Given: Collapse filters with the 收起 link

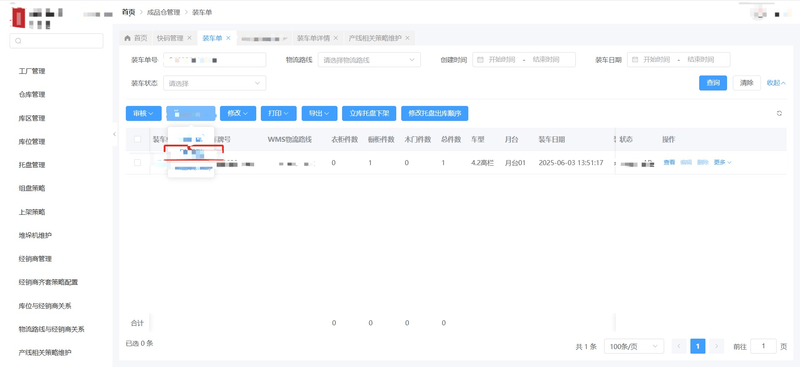Looking at the screenshot, I should click(776, 83).
